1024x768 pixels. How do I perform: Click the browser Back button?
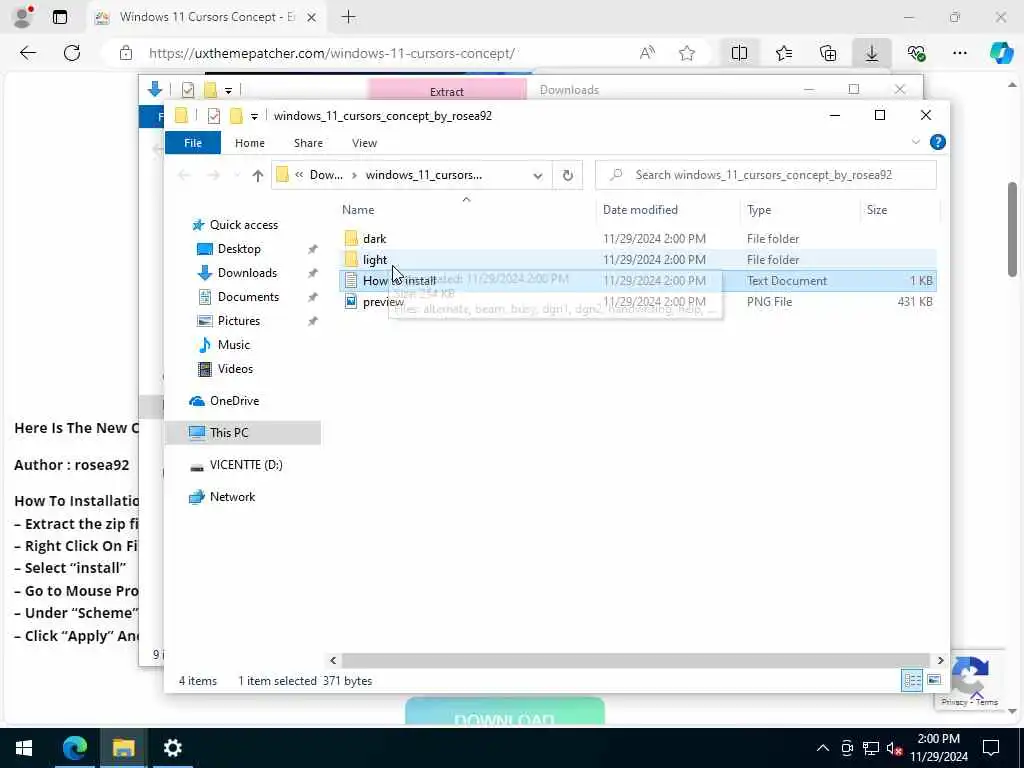coord(27,54)
